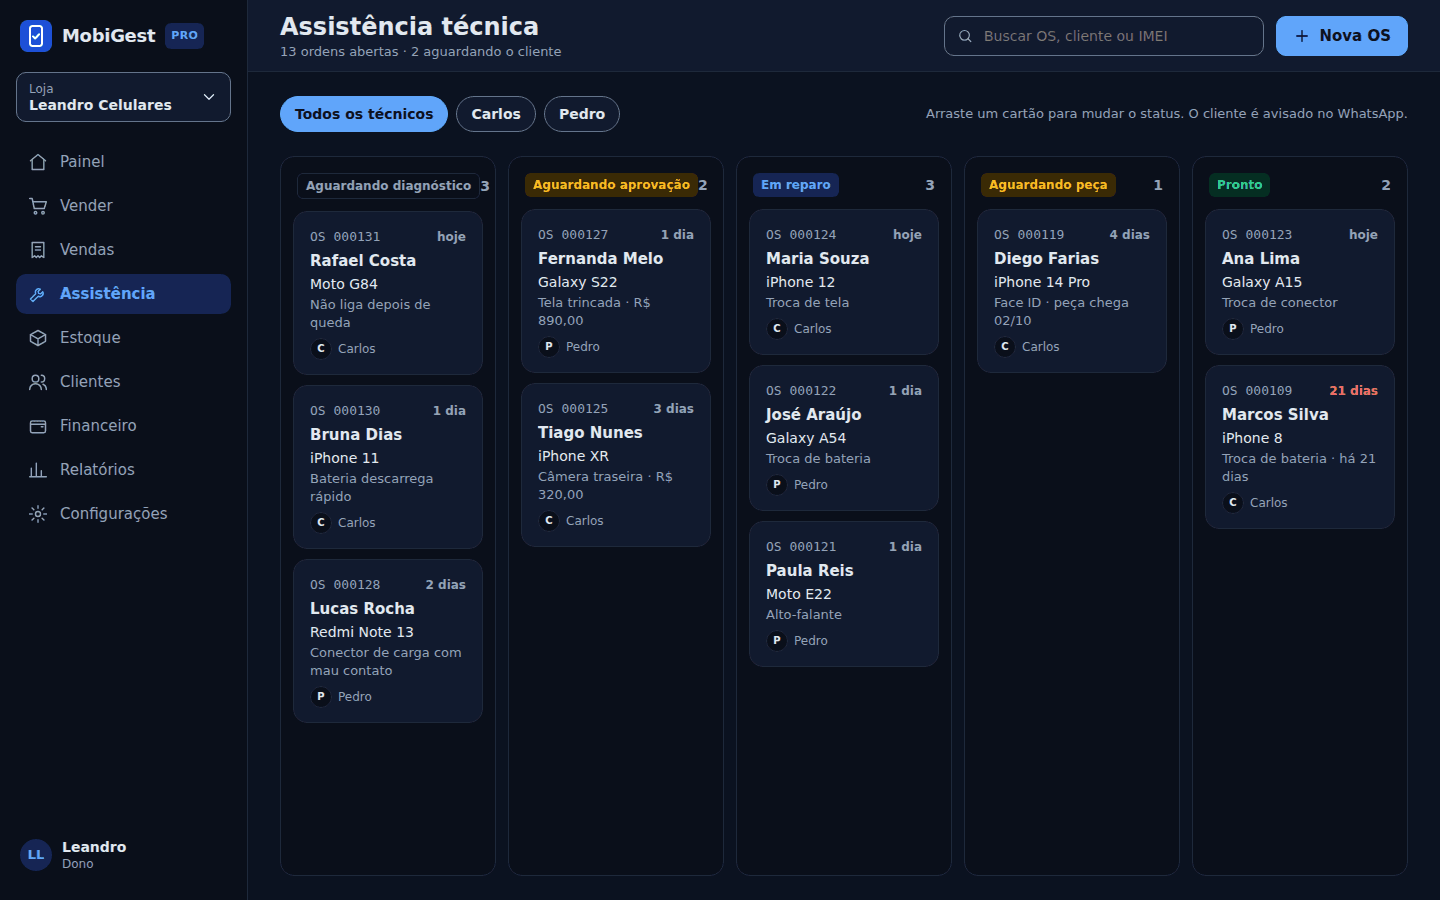Click the Pronto status label
Viewport: 1440px width, 900px height.
click(x=1239, y=185)
